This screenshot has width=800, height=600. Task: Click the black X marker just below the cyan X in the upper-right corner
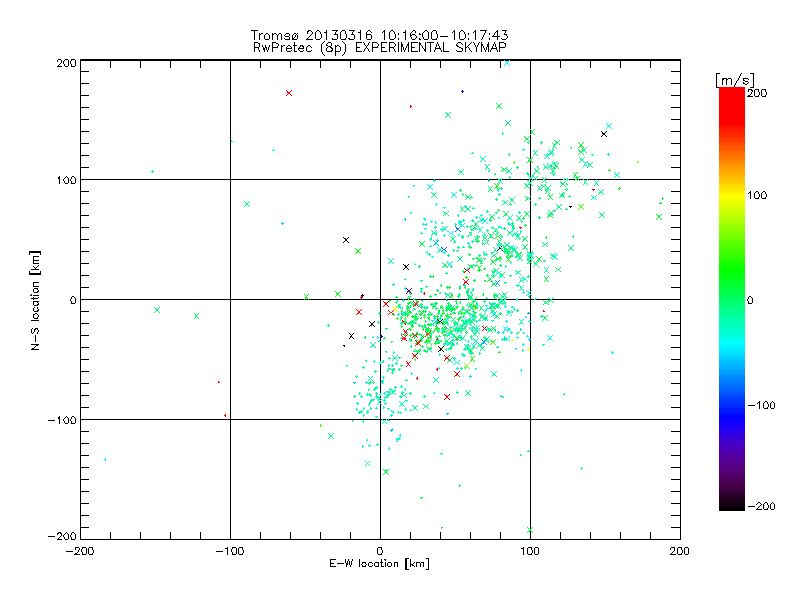click(604, 134)
